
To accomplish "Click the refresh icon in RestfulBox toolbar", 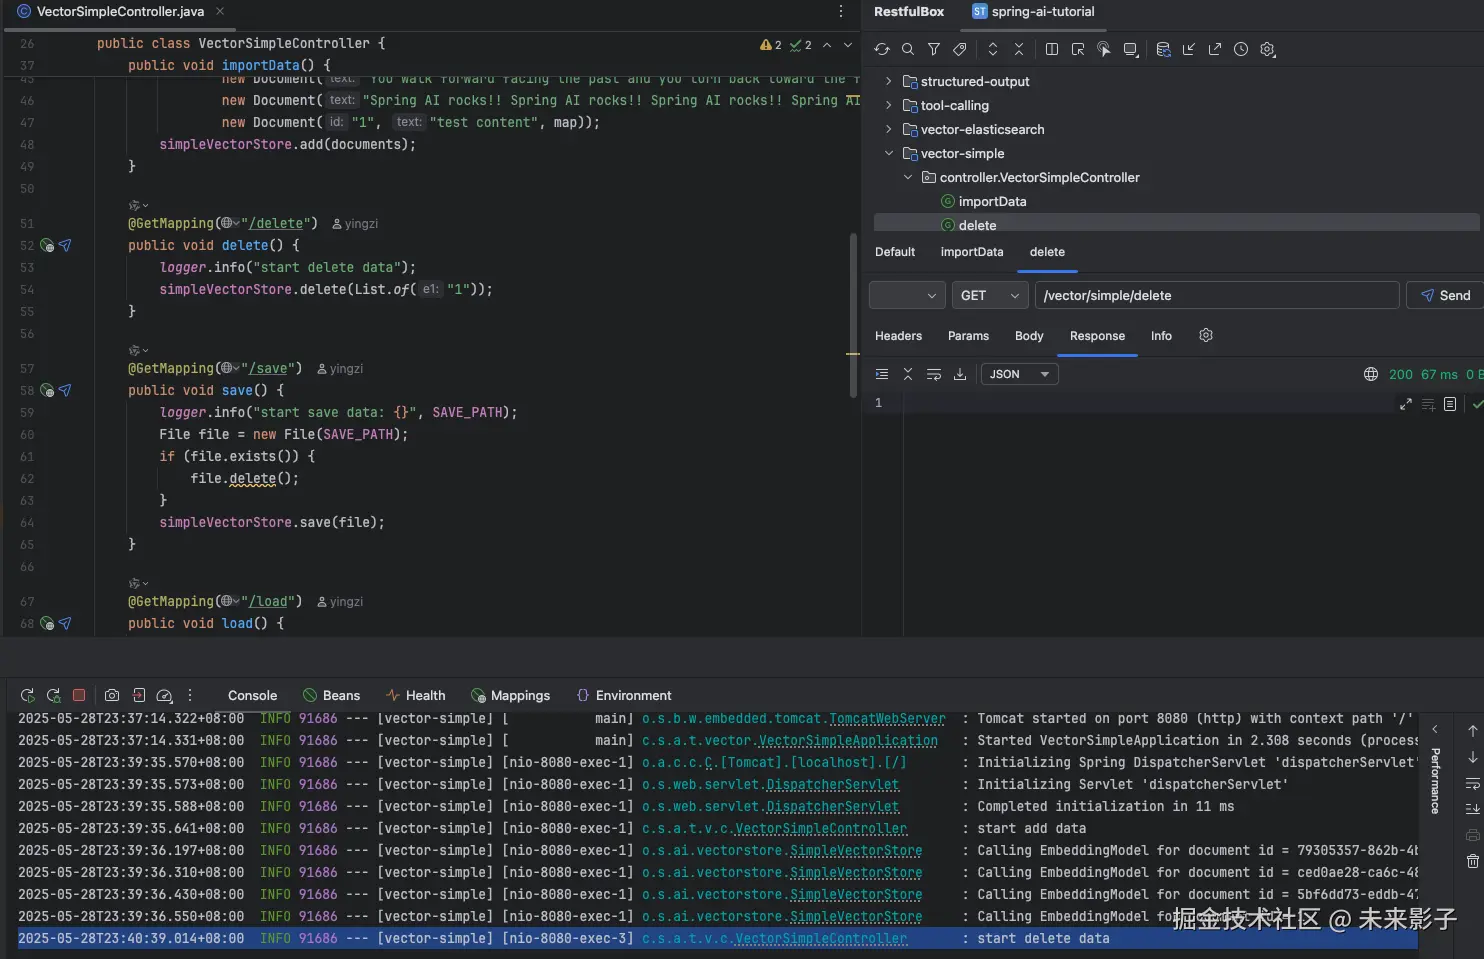I will tap(881, 49).
